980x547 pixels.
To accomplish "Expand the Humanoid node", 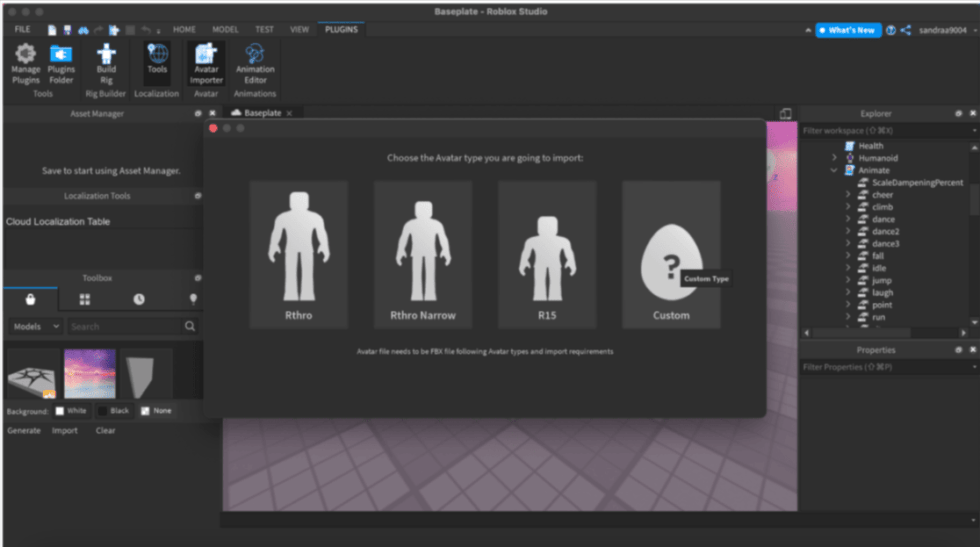I will [834, 158].
